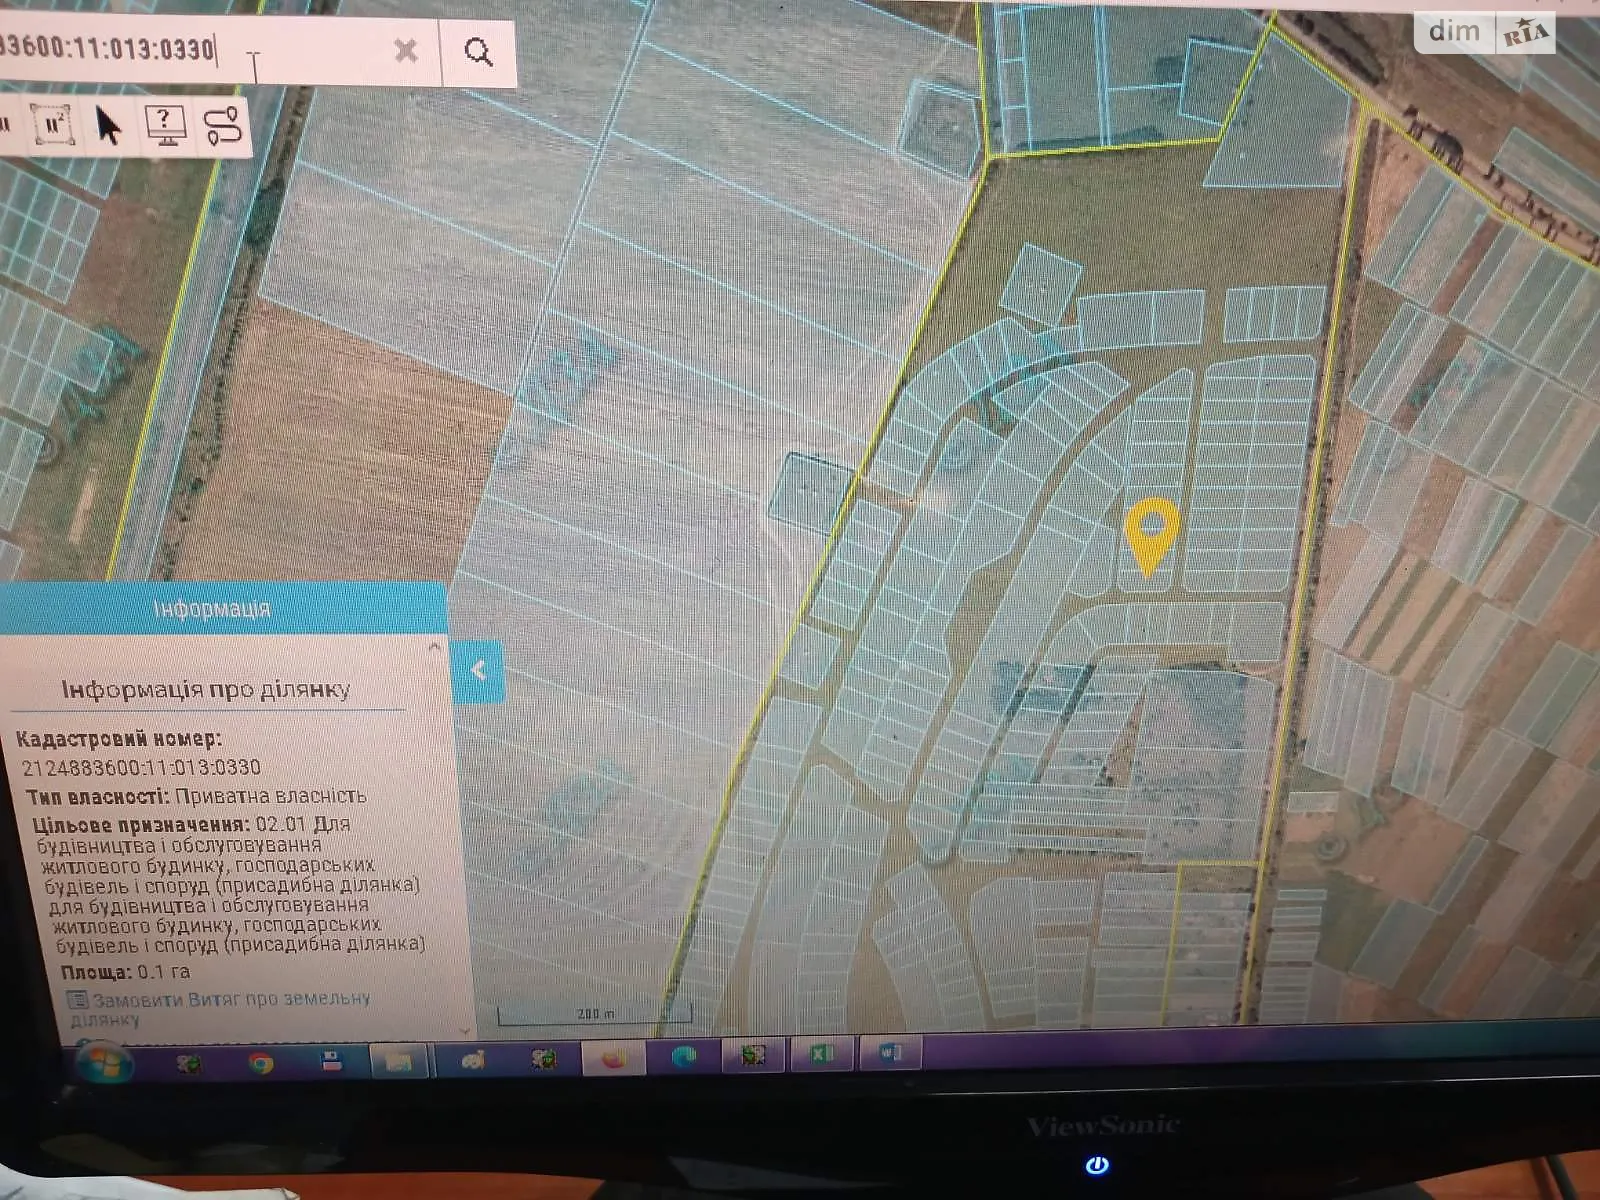The width and height of the screenshot is (1600, 1200).
Task: Click inside the cadastral number search input
Action: tap(150, 50)
